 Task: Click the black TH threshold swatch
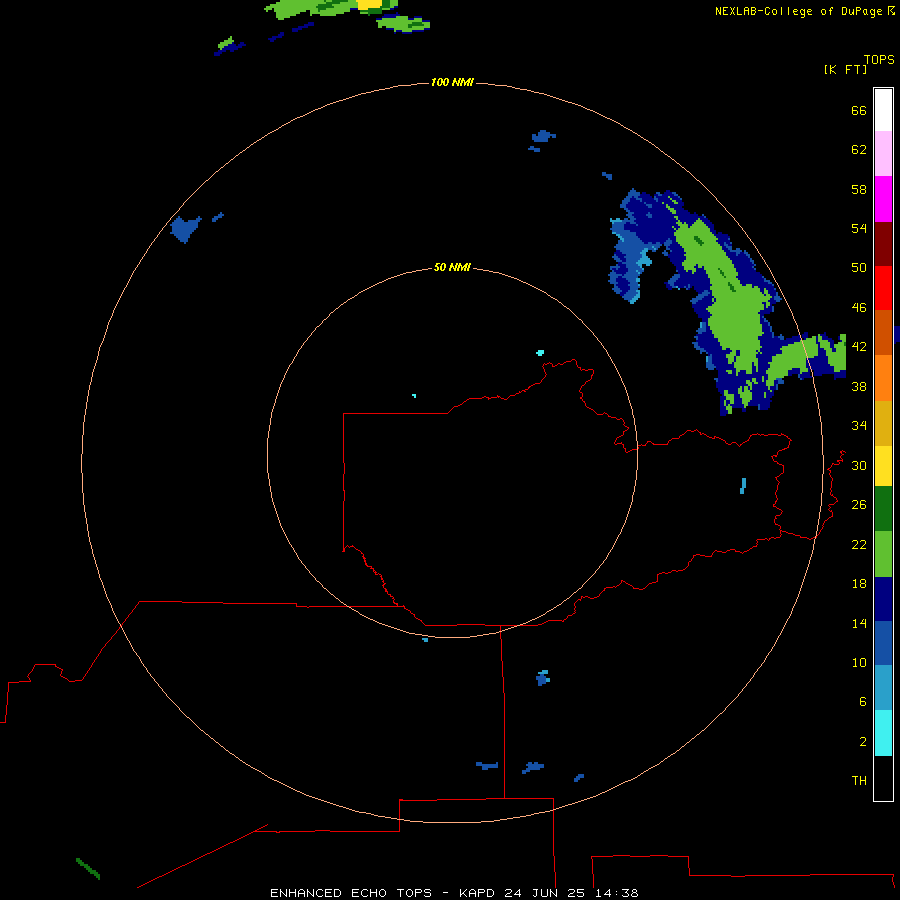click(883, 778)
